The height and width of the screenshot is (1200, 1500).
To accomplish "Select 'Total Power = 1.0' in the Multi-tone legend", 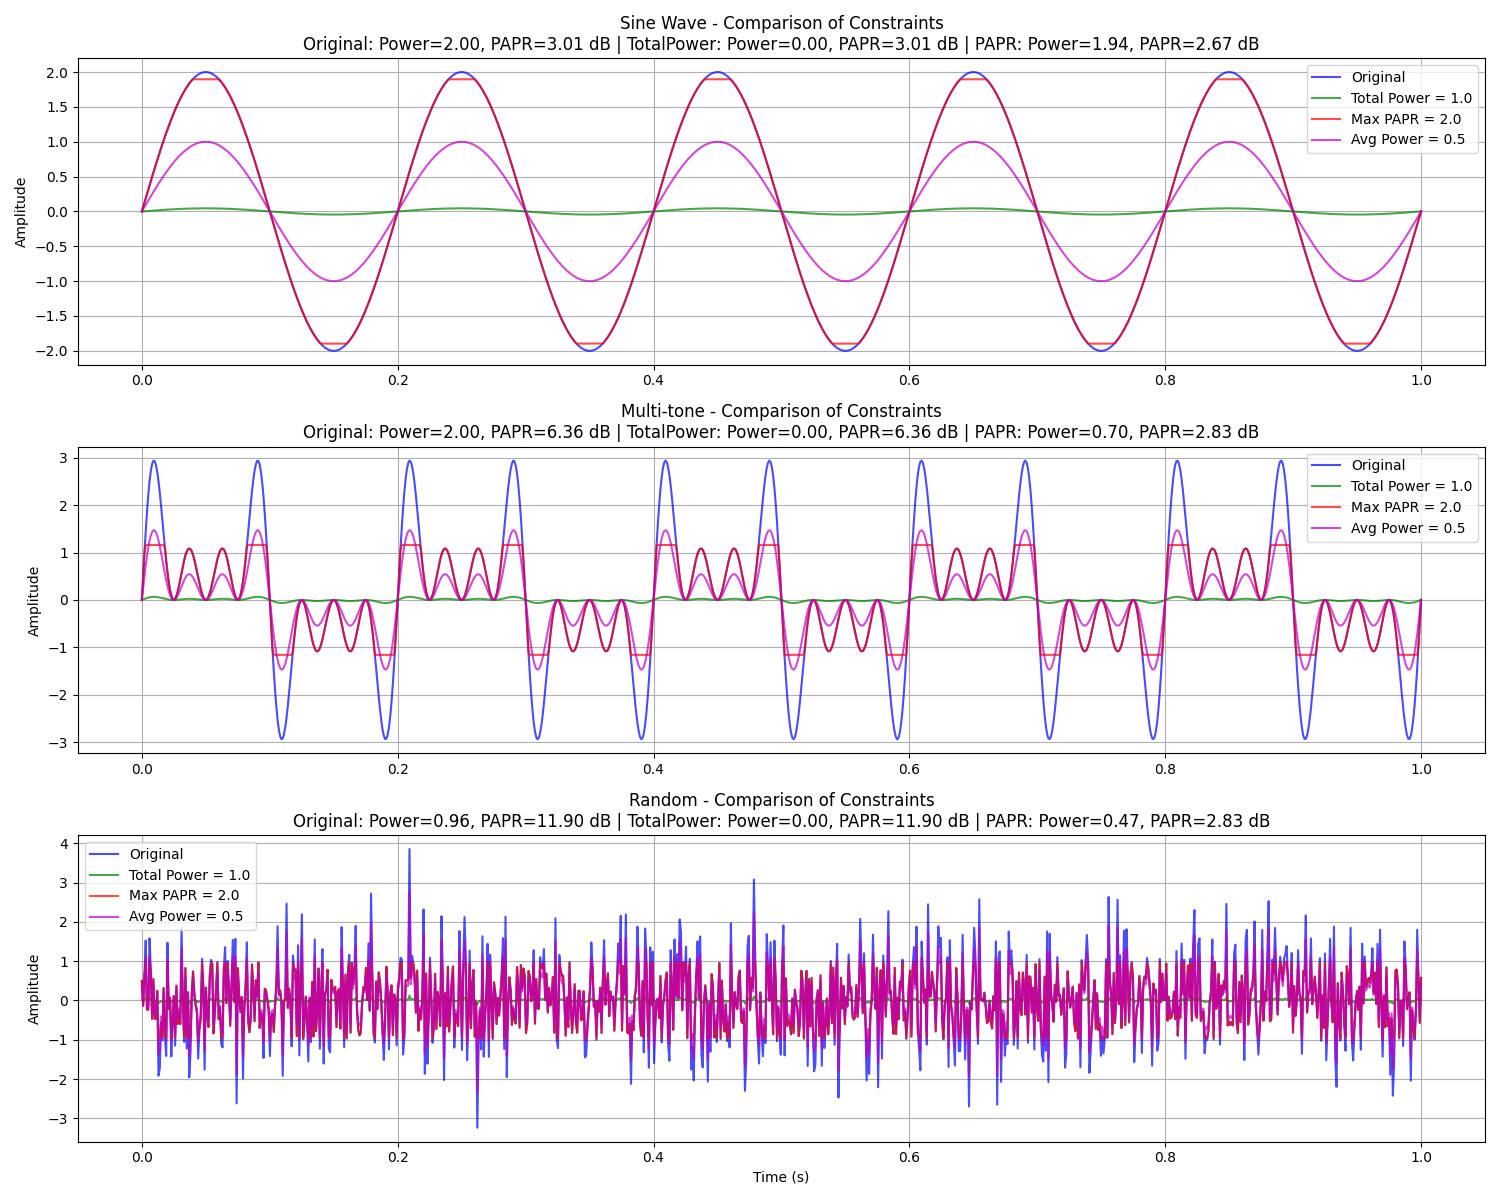I will tap(1411, 486).
